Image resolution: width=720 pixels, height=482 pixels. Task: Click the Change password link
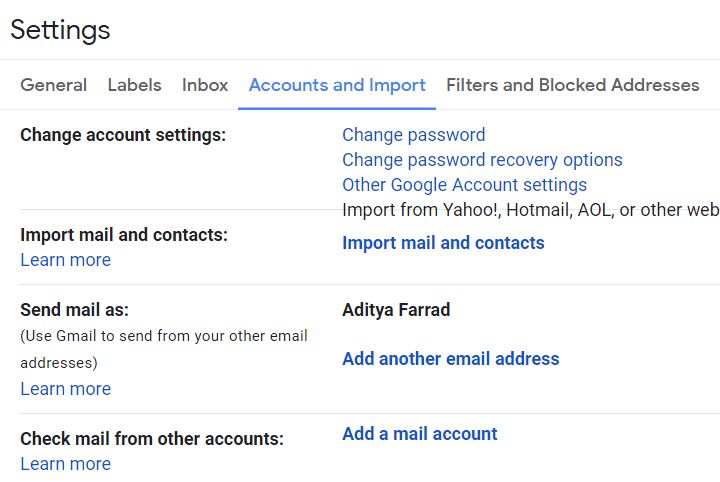pos(413,135)
